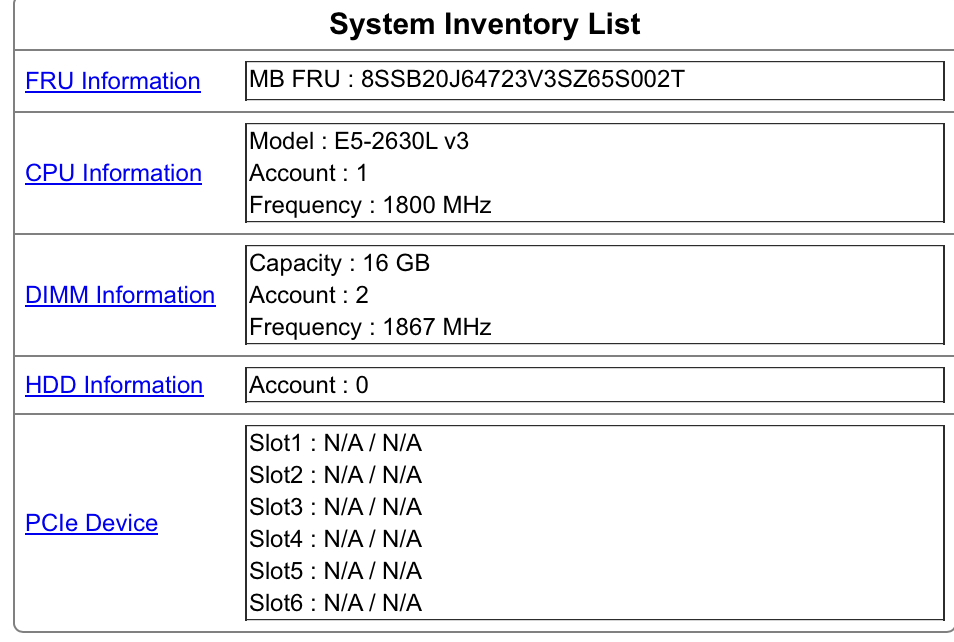The height and width of the screenshot is (642, 954).
Task: Click the CPU Account : 1 line
Action: [308, 173]
